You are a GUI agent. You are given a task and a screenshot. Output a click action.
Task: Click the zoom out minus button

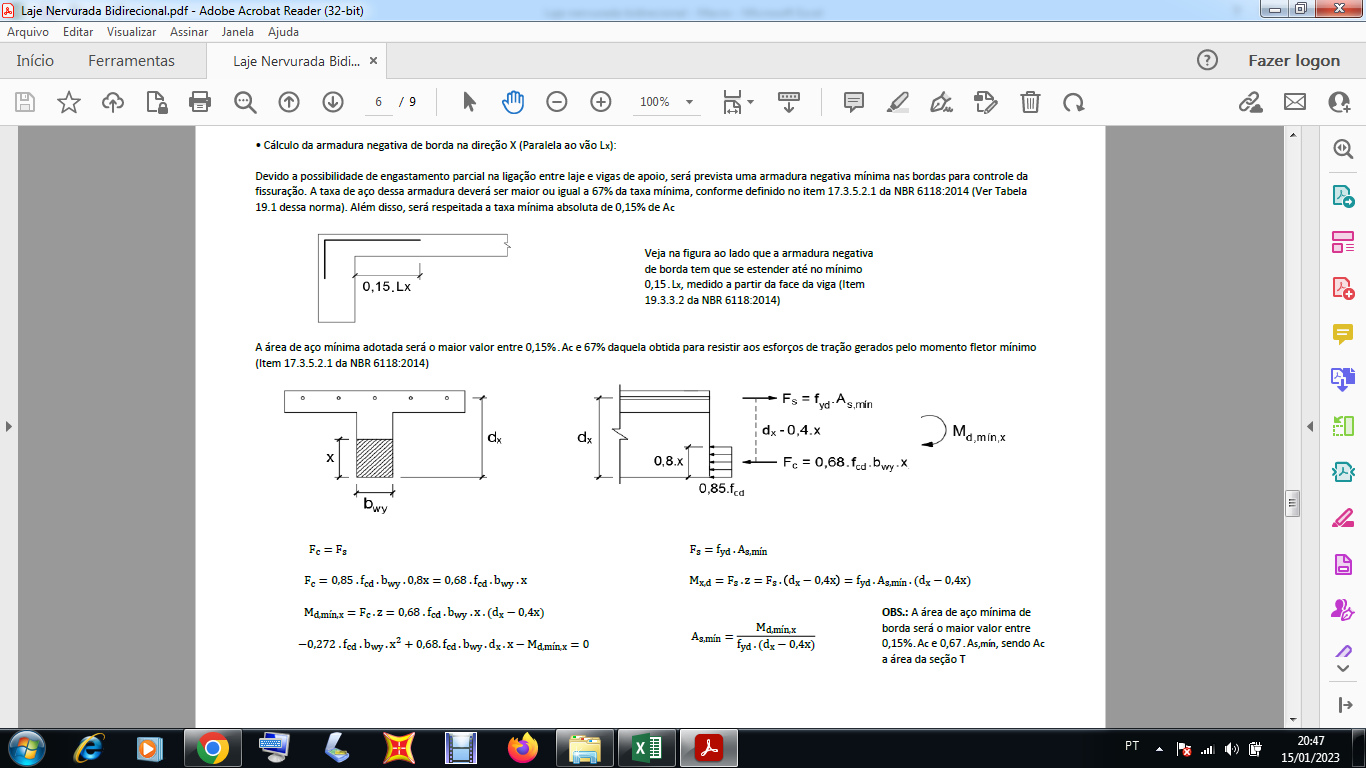coord(557,102)
